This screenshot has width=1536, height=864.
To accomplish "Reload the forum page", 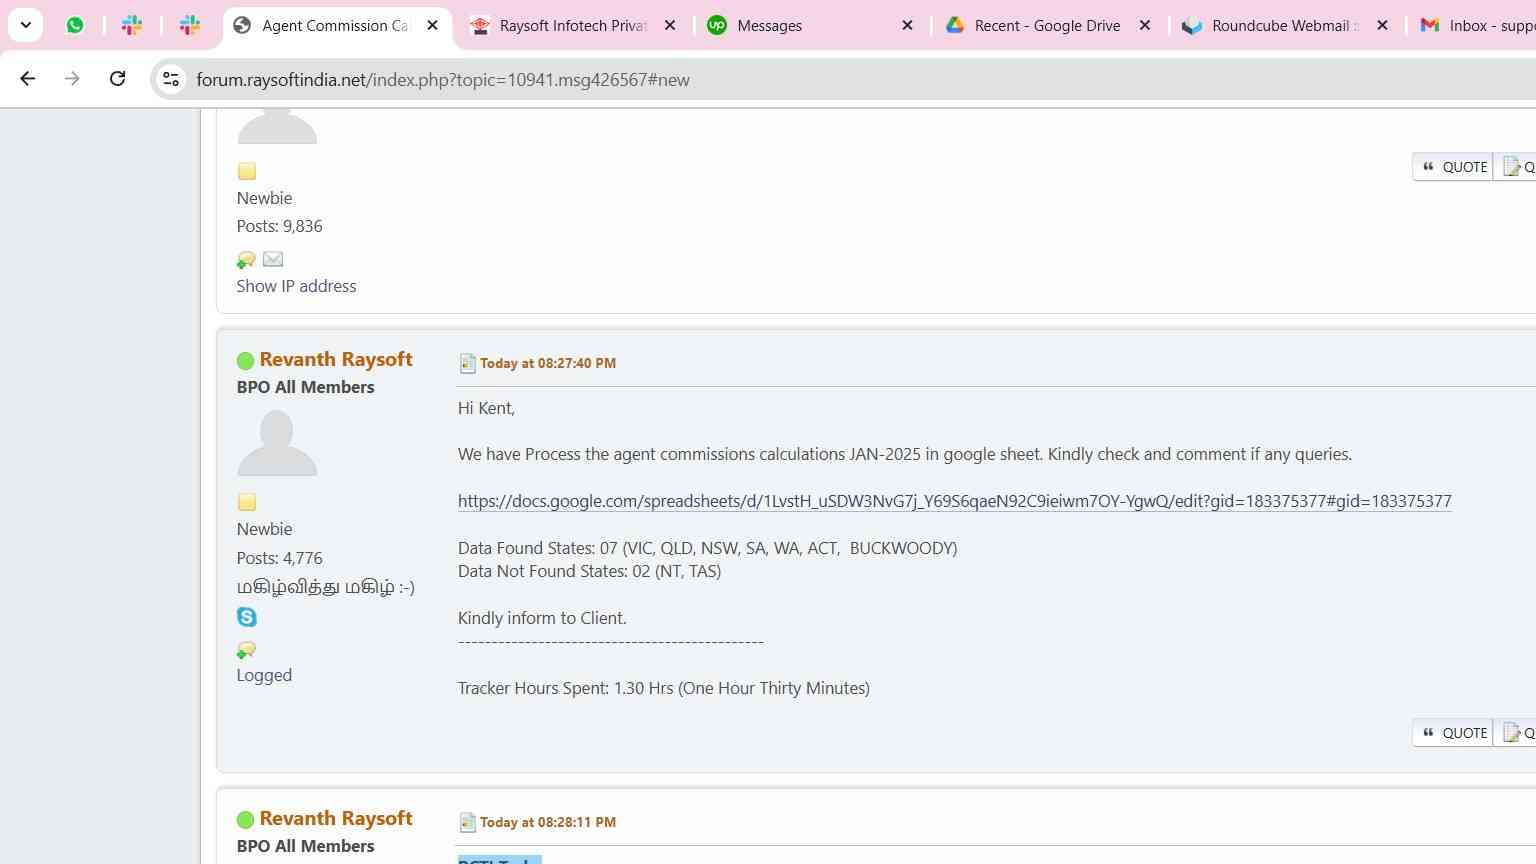I will (x=117, y=79).
